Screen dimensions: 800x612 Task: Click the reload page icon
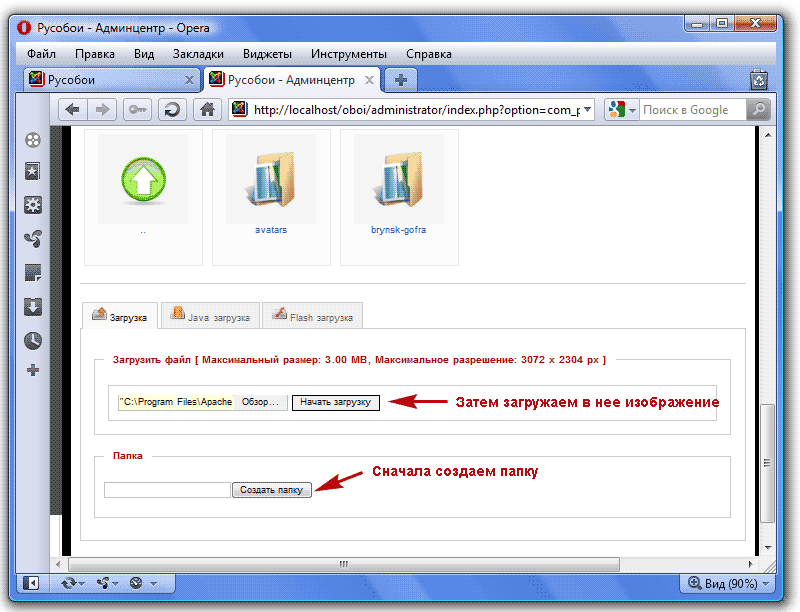click(173, 110)
